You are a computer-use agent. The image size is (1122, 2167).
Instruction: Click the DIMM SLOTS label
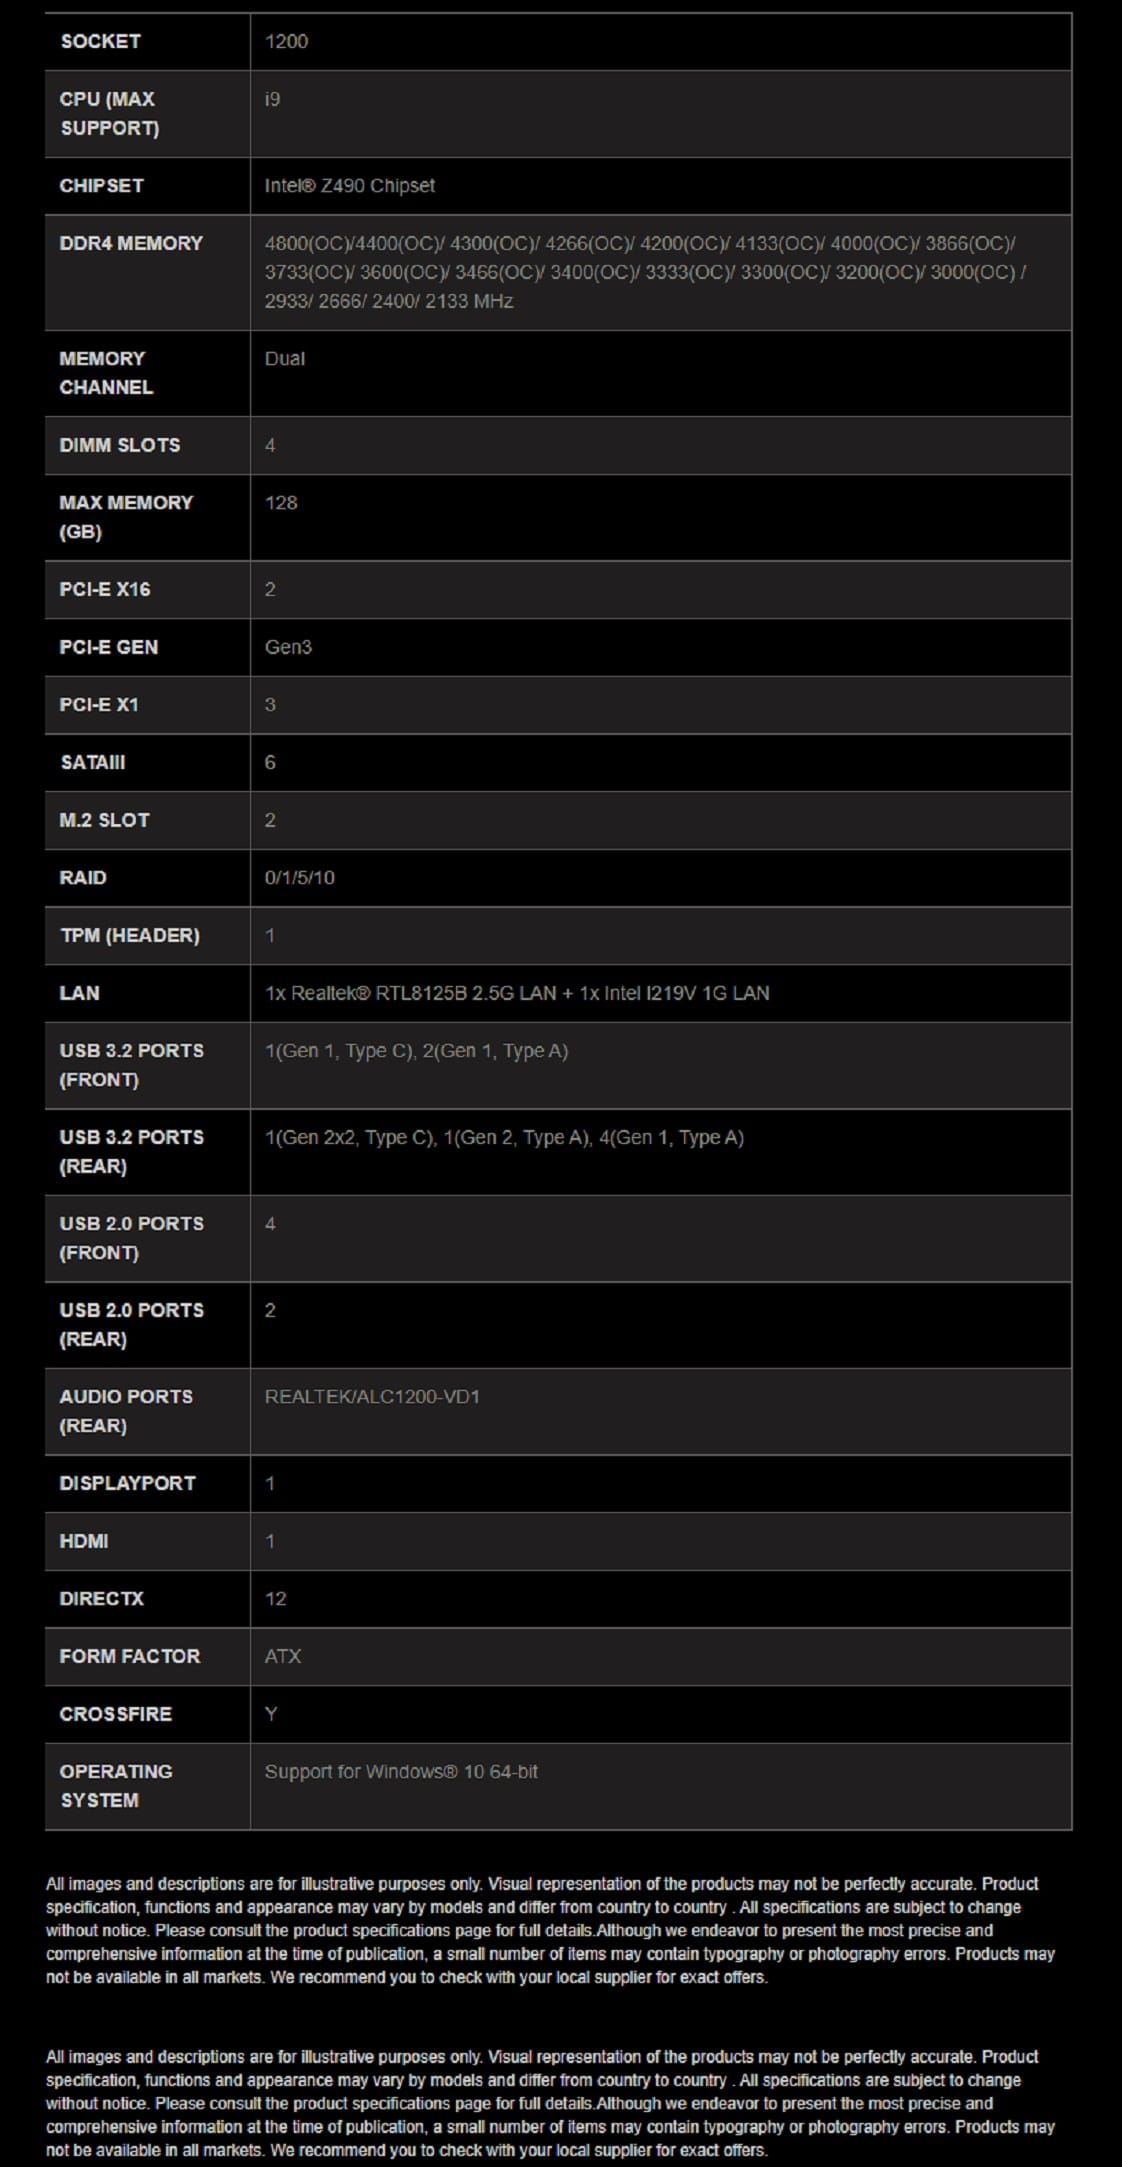point(120,445)
